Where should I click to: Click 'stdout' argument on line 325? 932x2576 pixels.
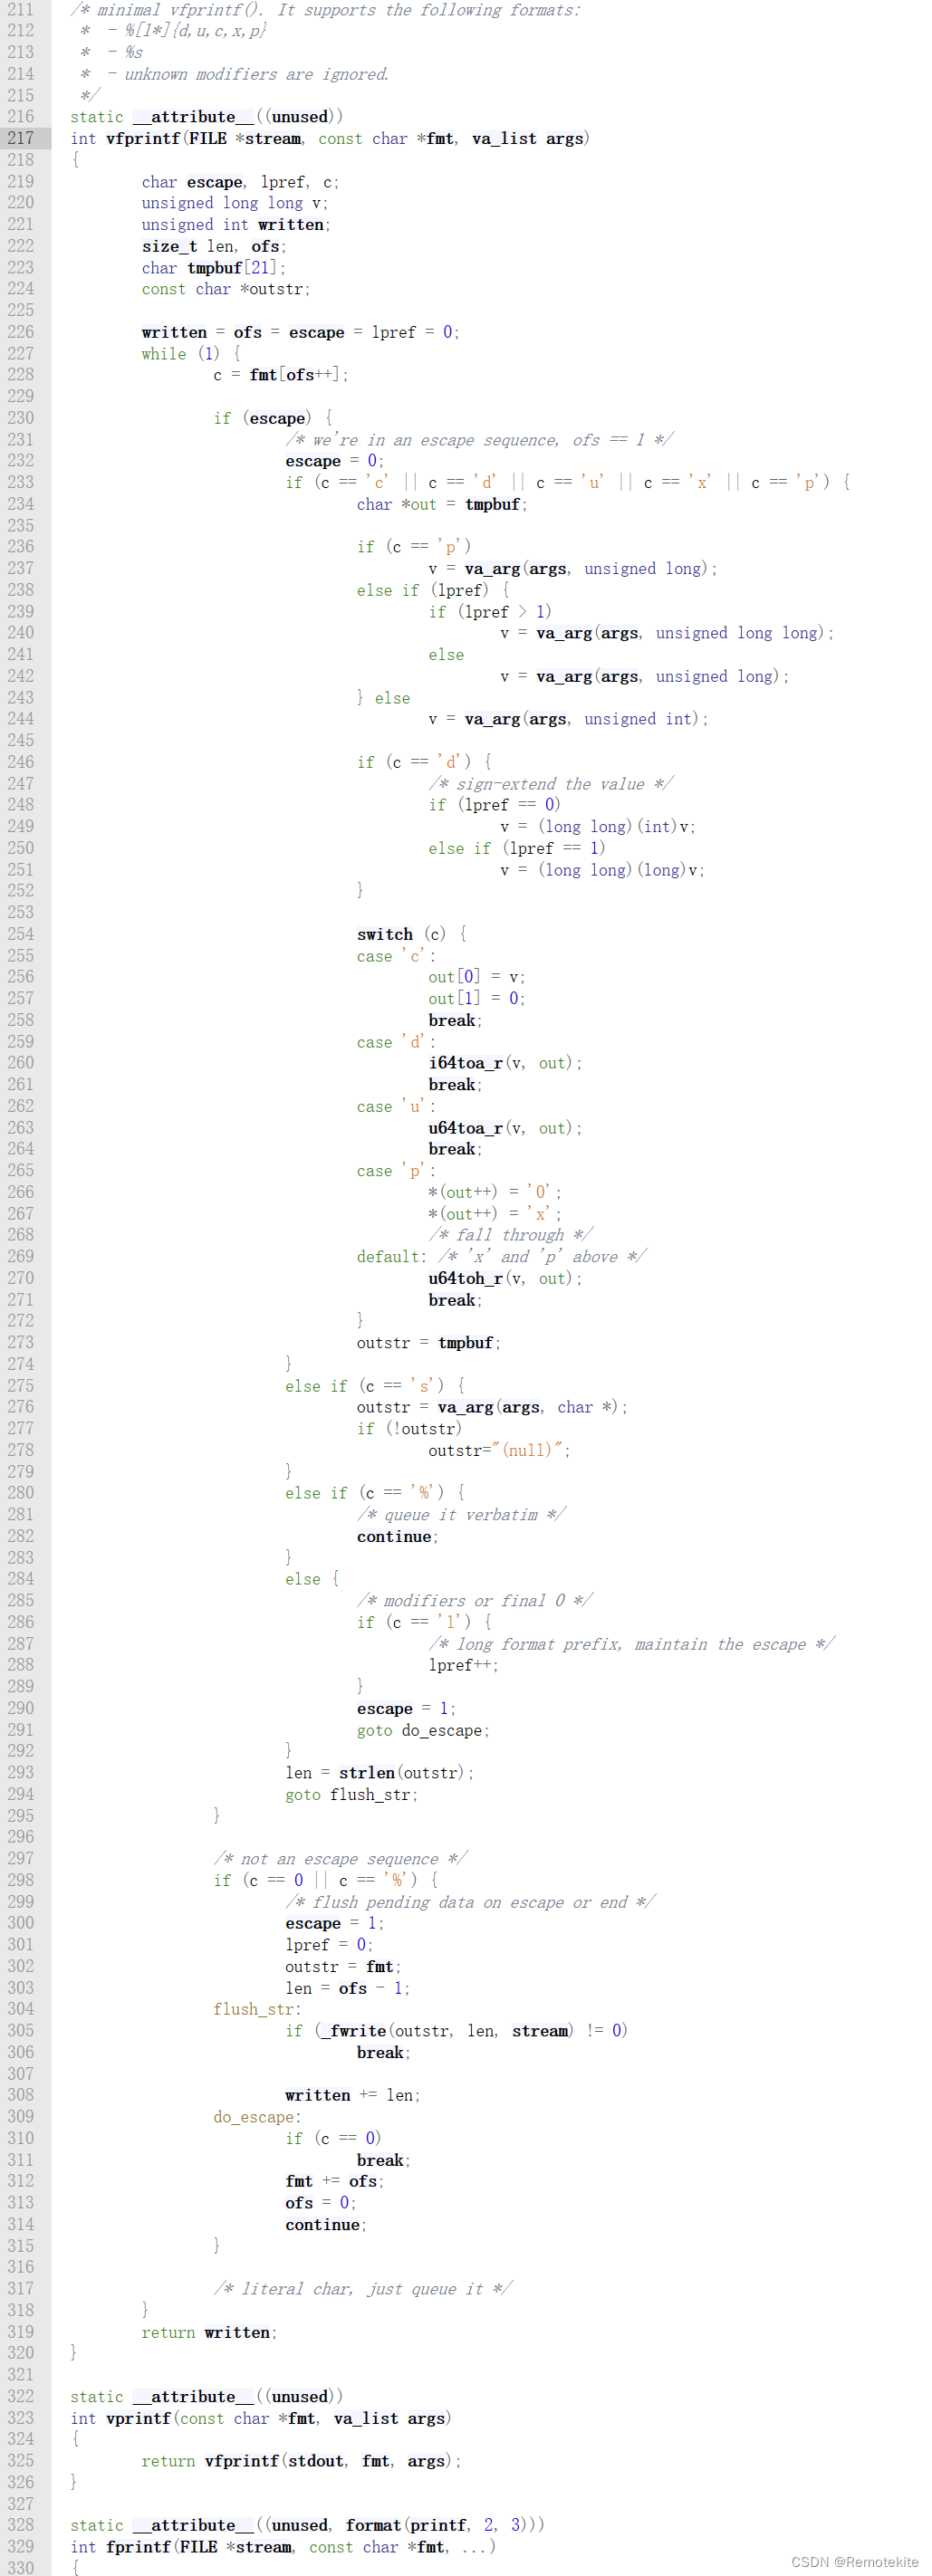click(316, 2460)
